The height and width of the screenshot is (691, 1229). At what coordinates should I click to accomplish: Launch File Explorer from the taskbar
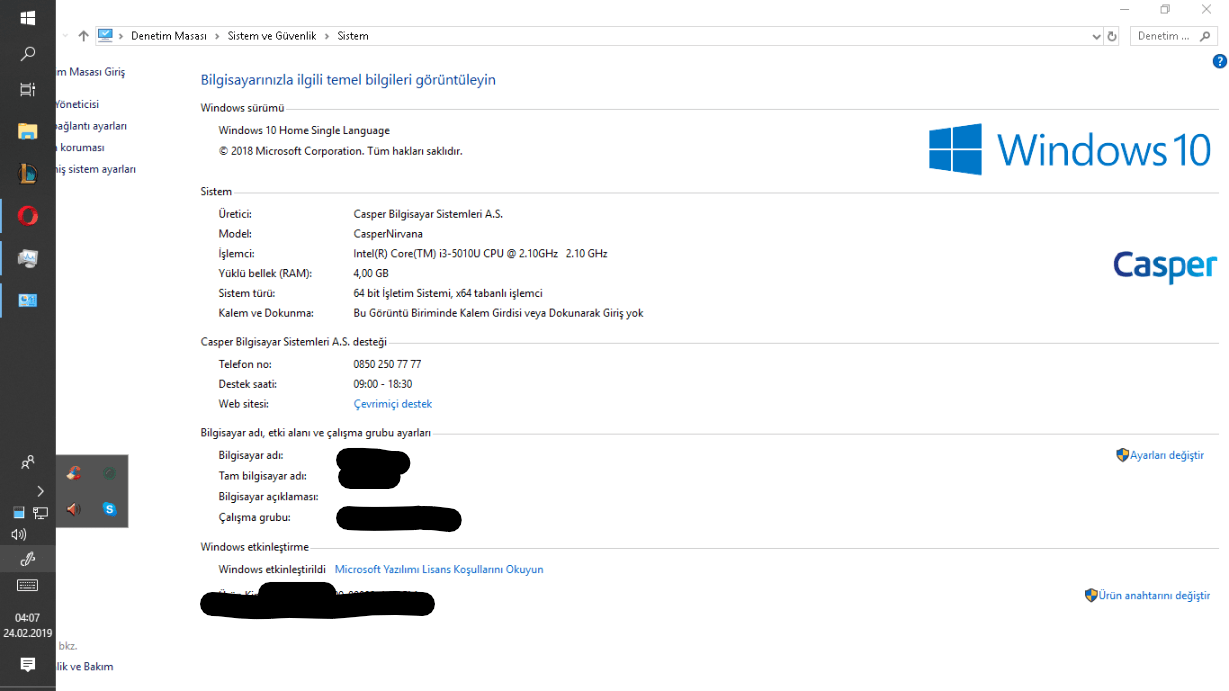28,131
